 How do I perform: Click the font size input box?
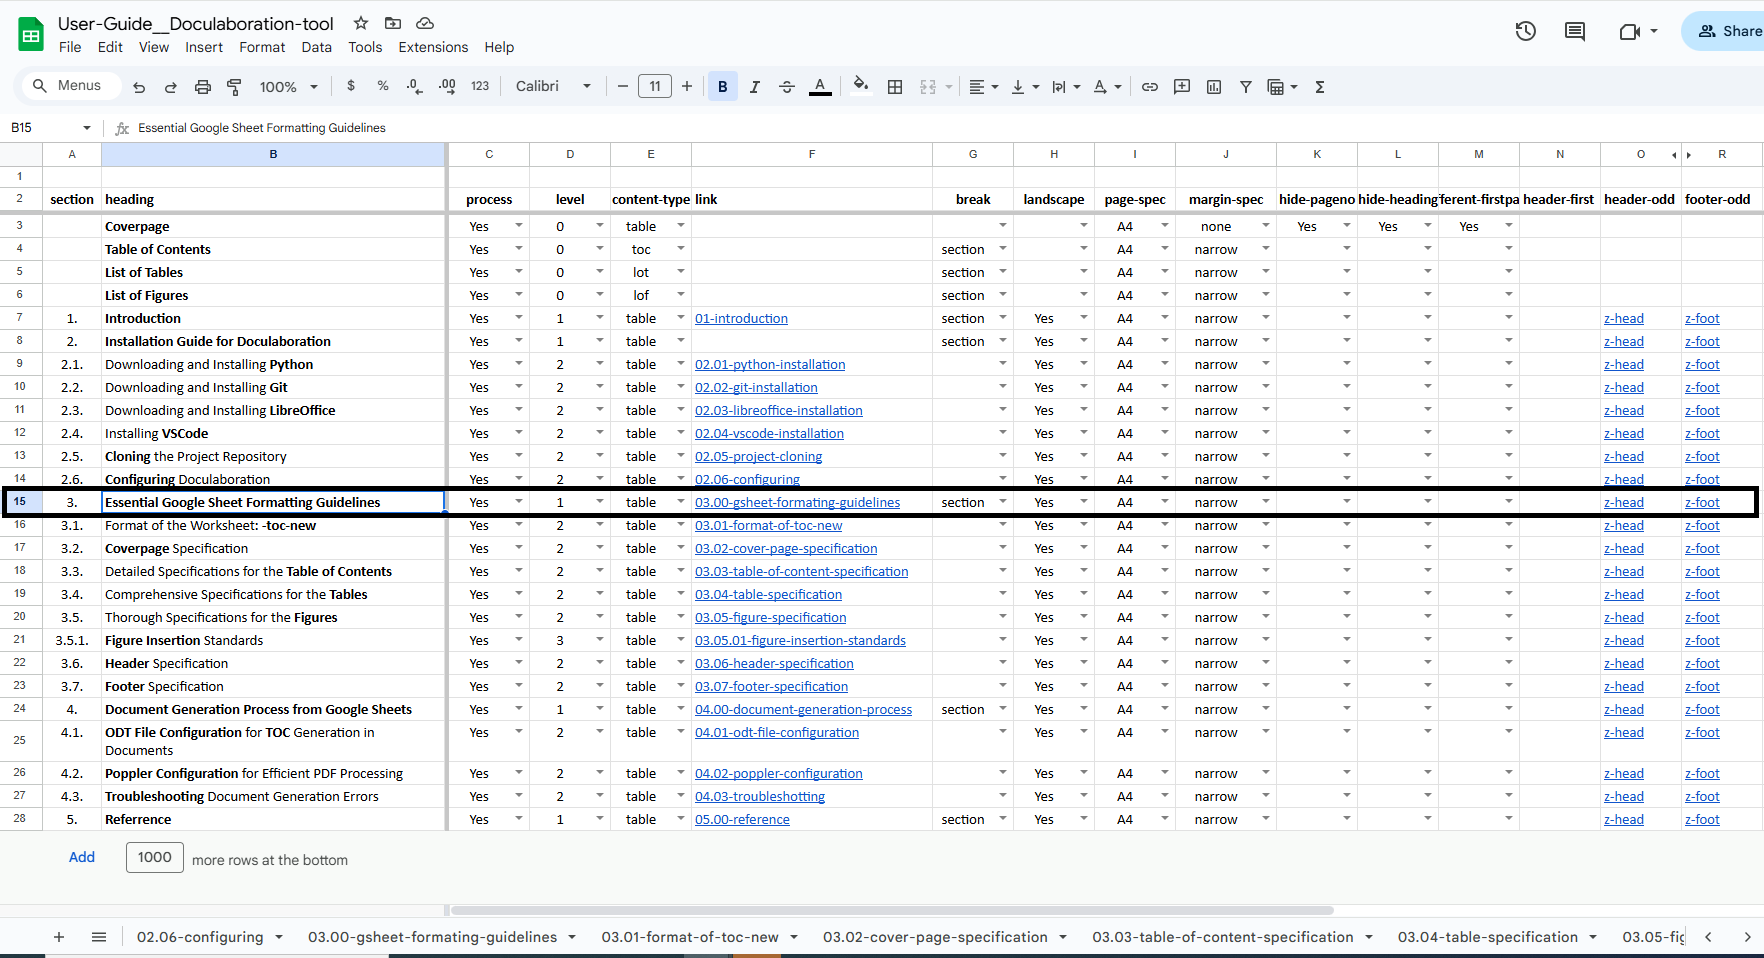[655, 86]
